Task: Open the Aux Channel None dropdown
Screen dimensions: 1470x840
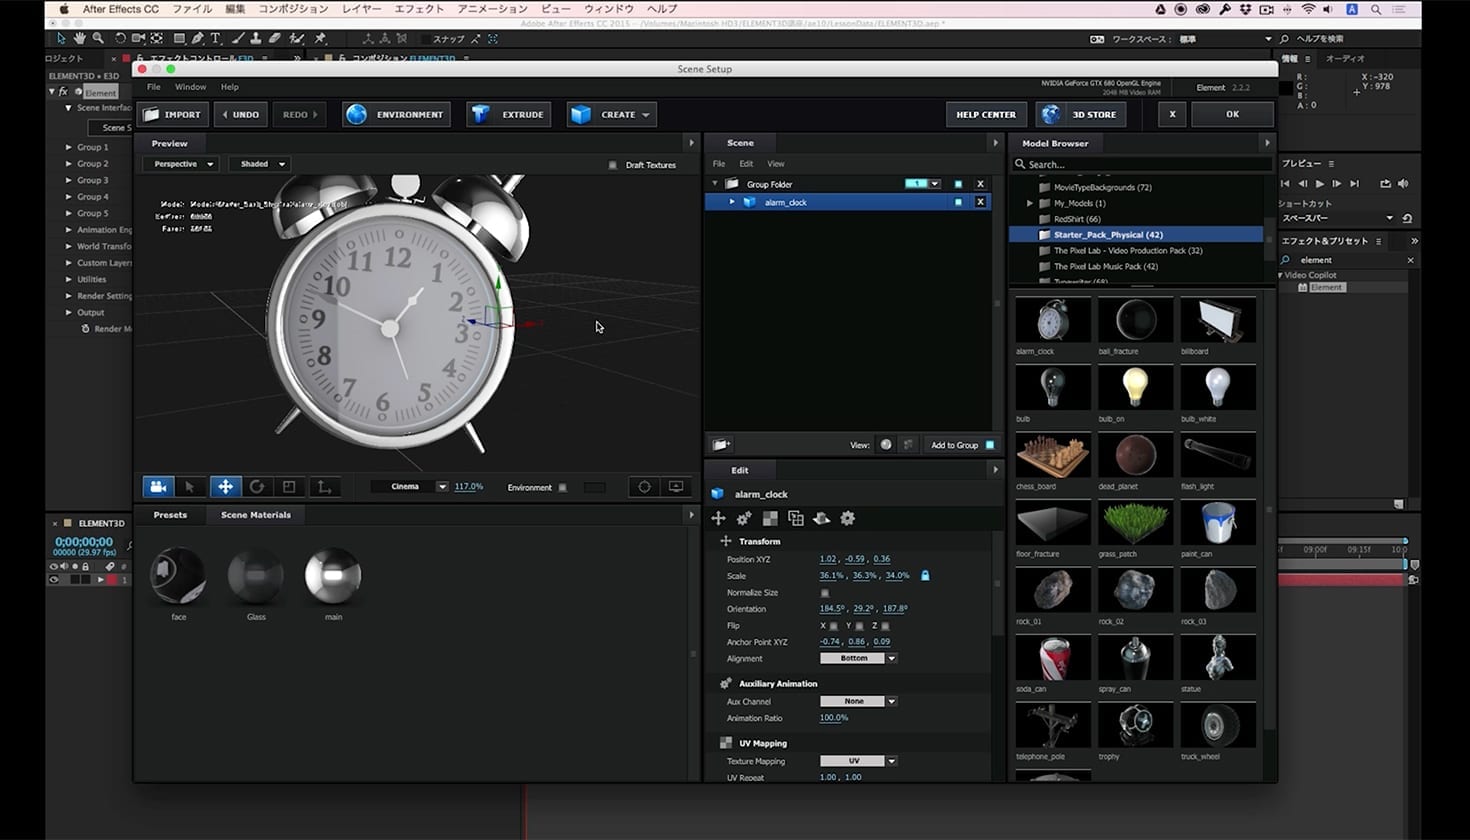Action: tap(858, 702)
